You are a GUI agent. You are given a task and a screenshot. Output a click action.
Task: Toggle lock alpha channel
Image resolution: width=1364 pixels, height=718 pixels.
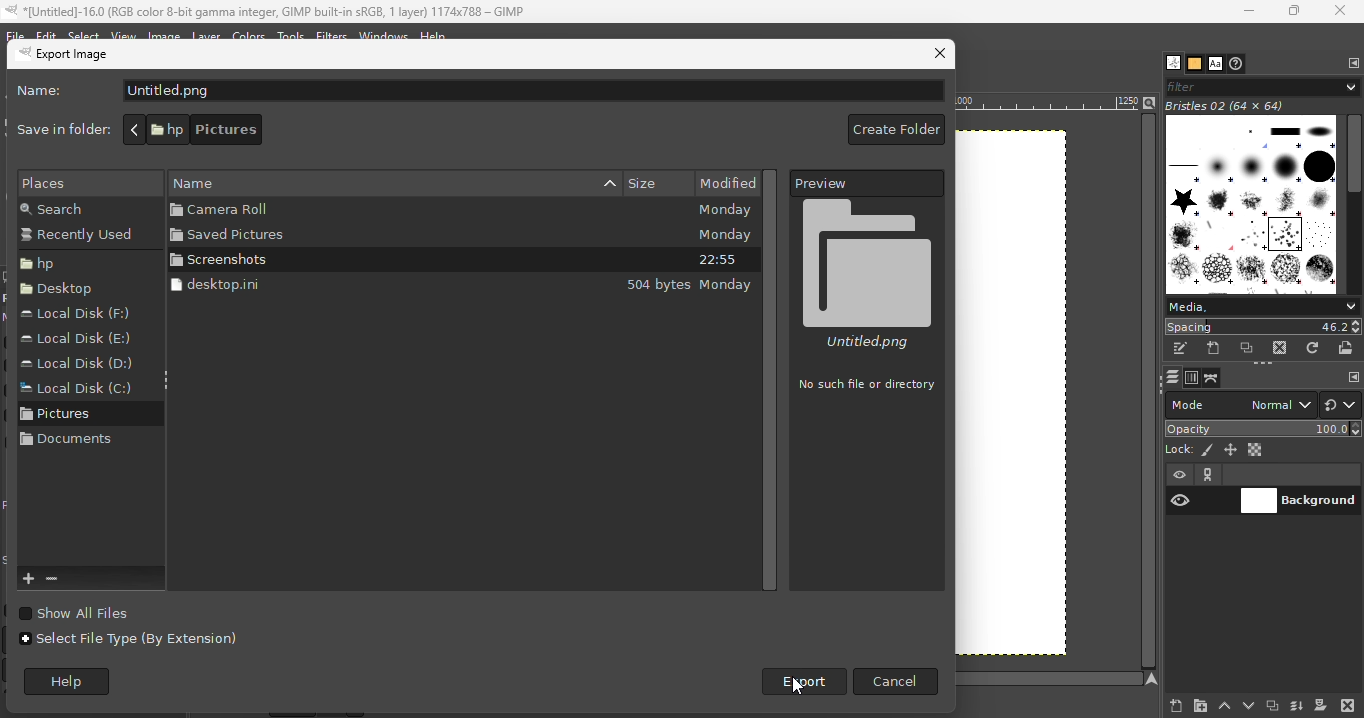(1256, 451)
